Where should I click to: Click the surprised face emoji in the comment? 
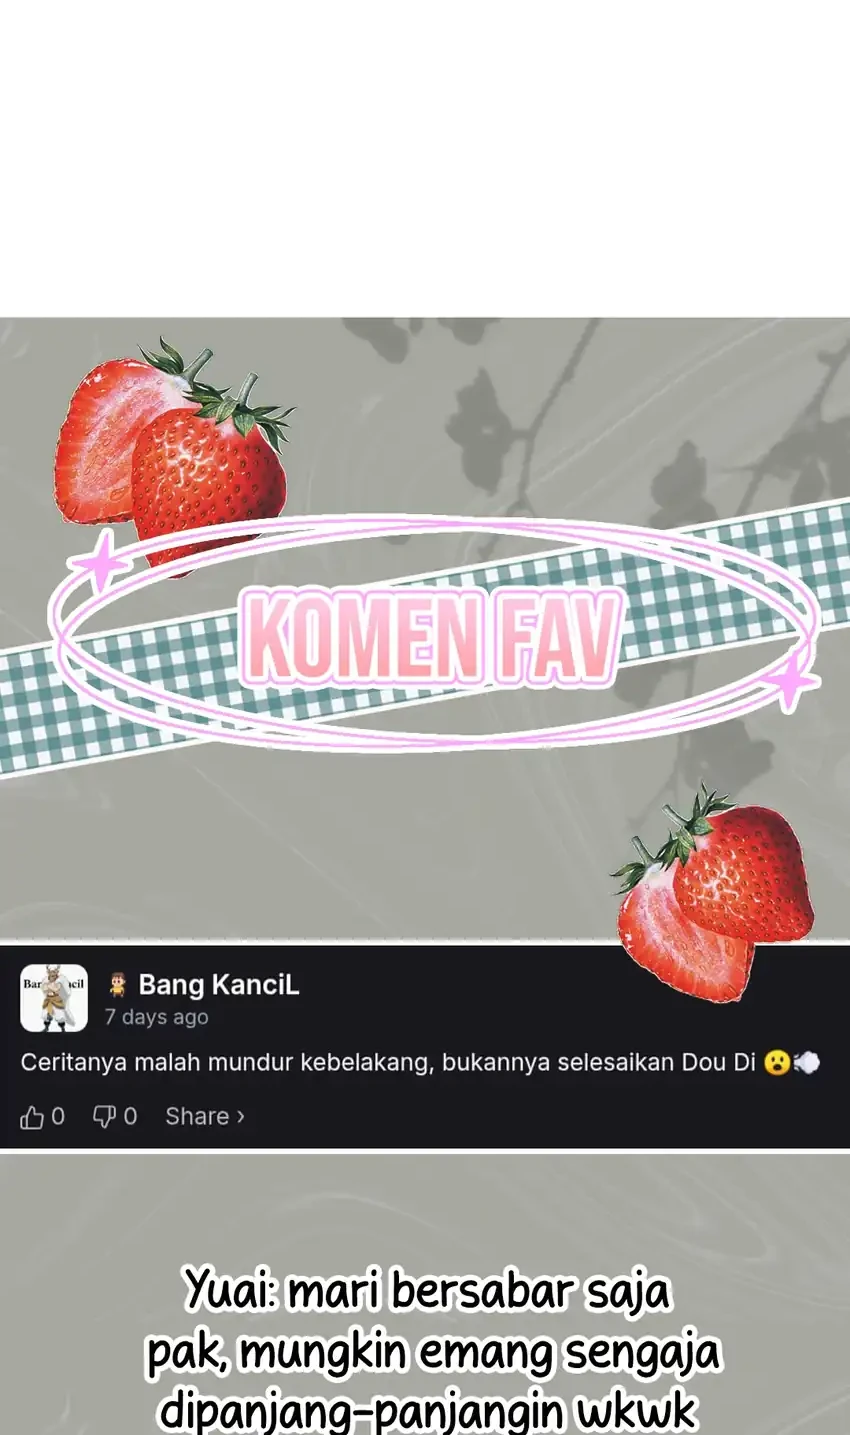coord(776,1062)
